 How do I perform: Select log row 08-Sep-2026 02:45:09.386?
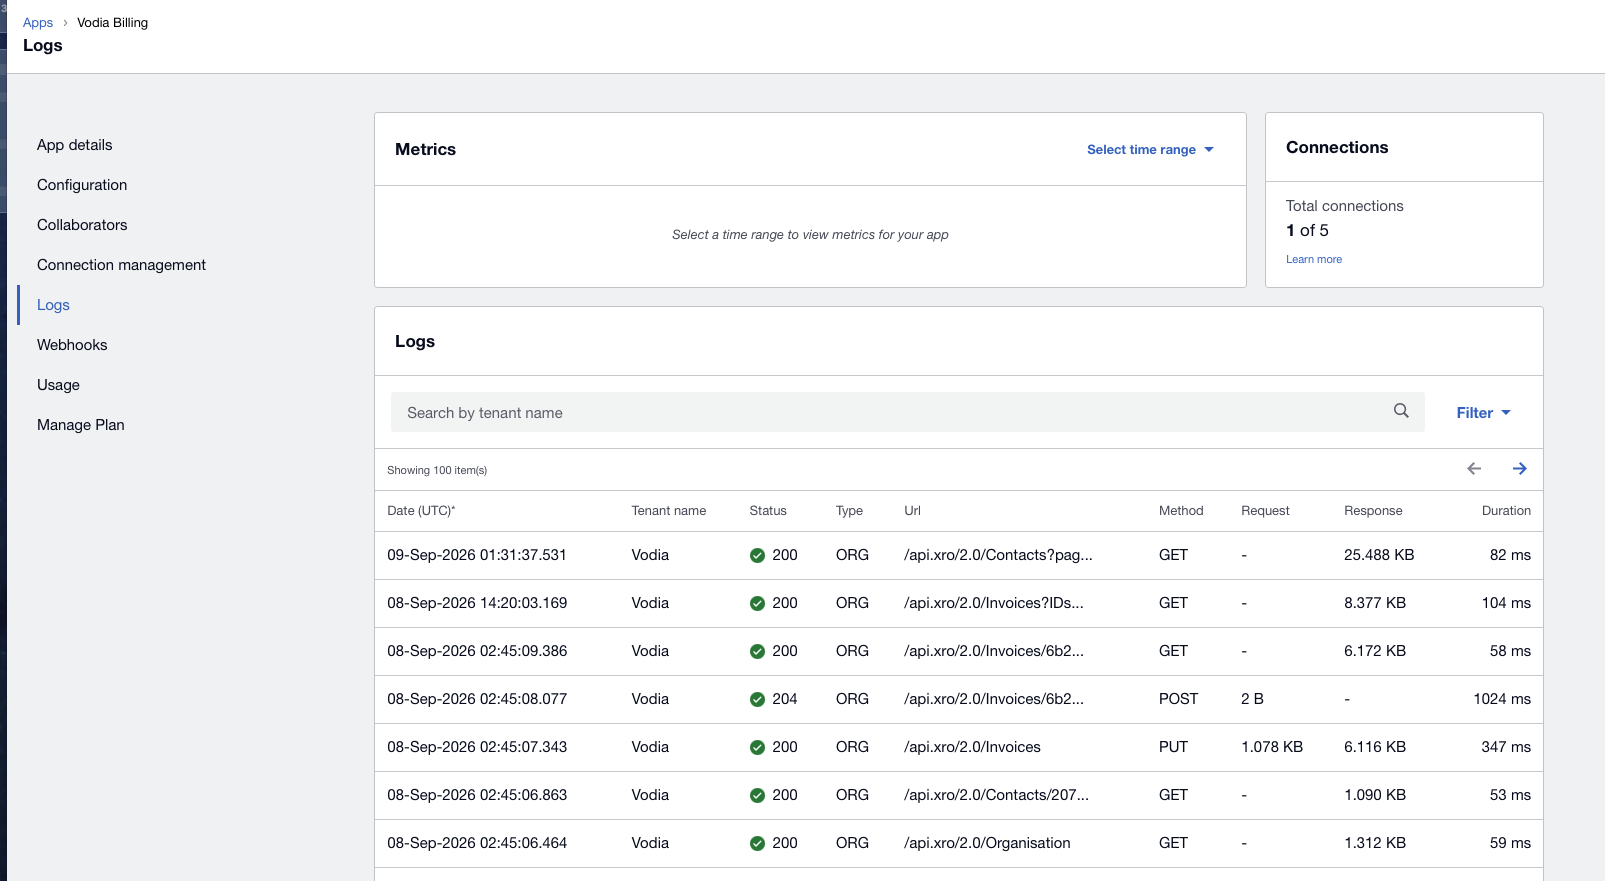pos(959,651)
